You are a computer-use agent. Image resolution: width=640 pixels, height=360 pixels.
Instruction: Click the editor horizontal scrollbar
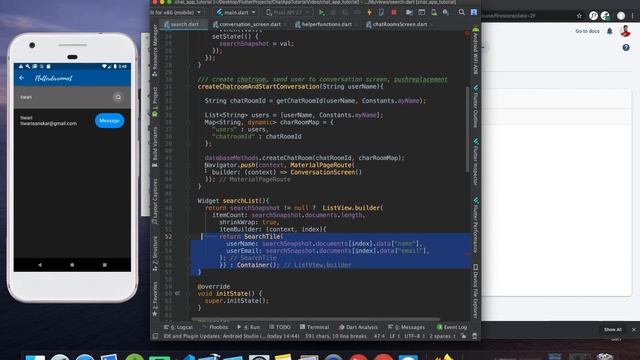point(316,319)
